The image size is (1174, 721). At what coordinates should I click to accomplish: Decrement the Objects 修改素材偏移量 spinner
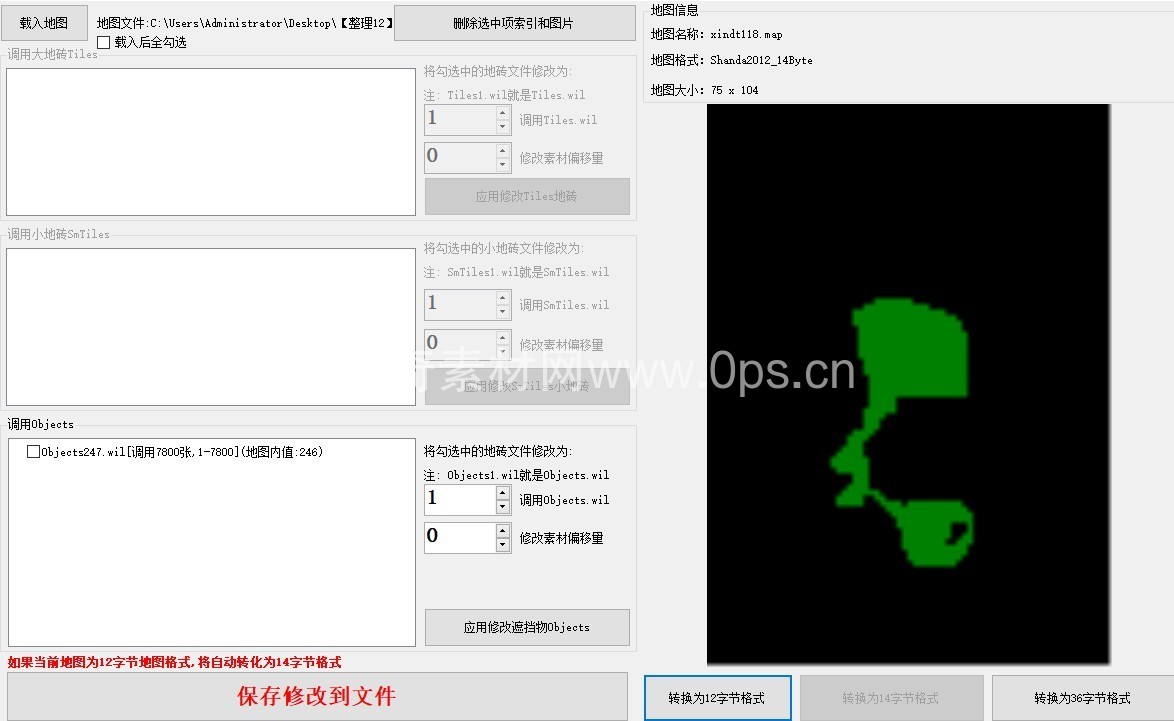click(x=503, y=545)
